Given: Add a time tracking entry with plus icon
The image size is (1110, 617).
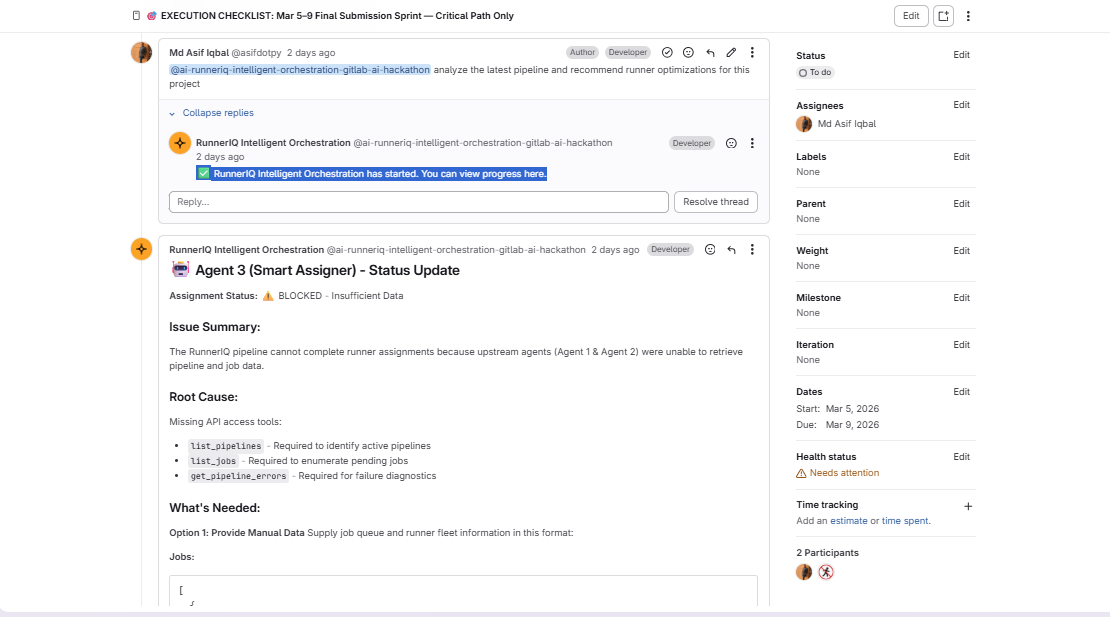Looking at the screenshot, I should tap(968, 507).
